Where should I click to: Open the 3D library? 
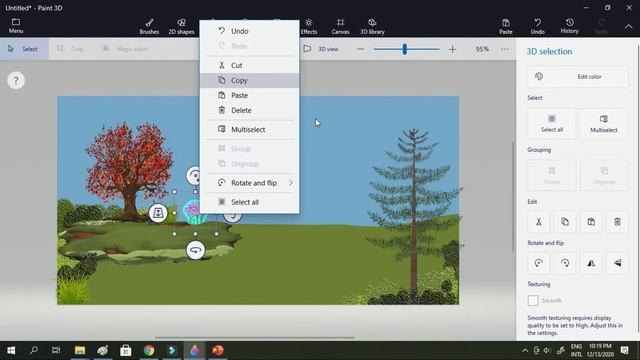372,26
